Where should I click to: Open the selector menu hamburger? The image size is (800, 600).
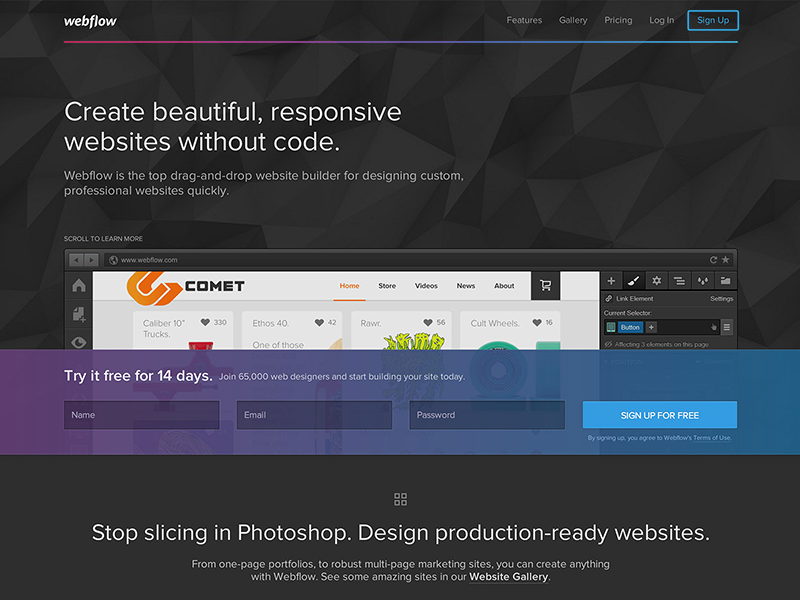click(727, 327)
